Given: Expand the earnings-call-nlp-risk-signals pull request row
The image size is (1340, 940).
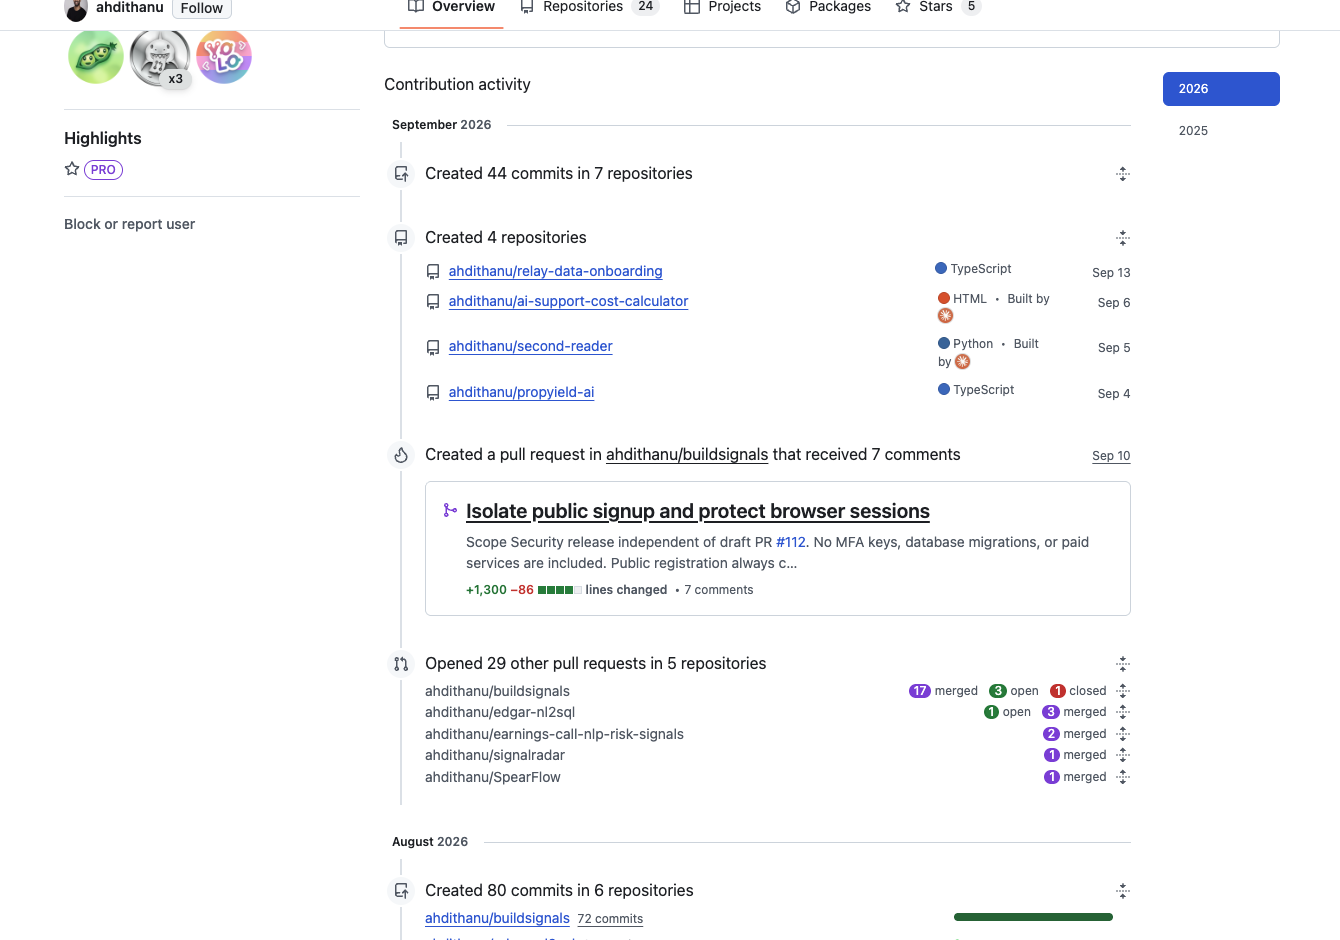Looking at the screenshot, I should (x=1123, y=734).
